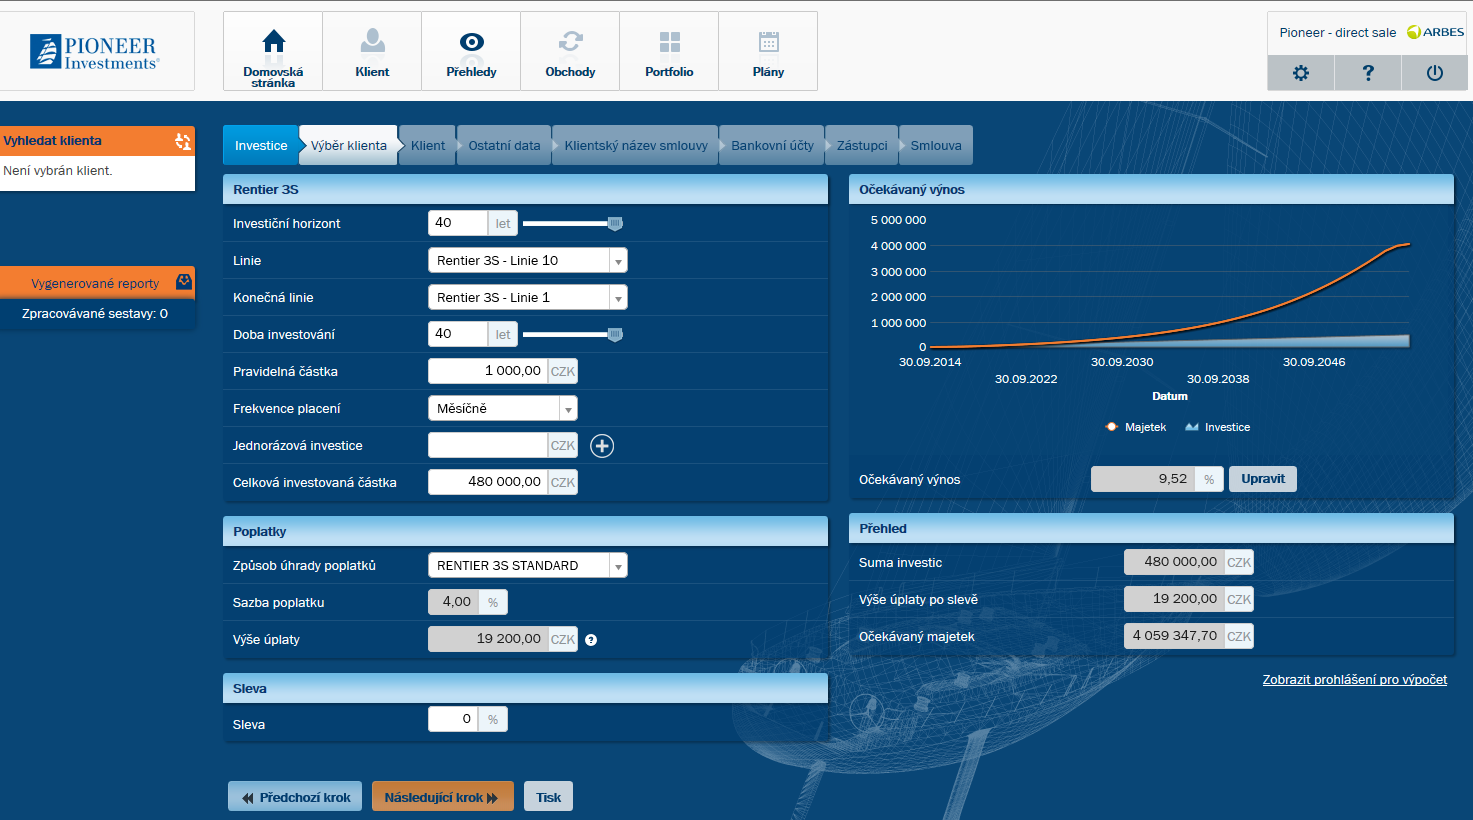Open the Klient section icon

point(372,41)
